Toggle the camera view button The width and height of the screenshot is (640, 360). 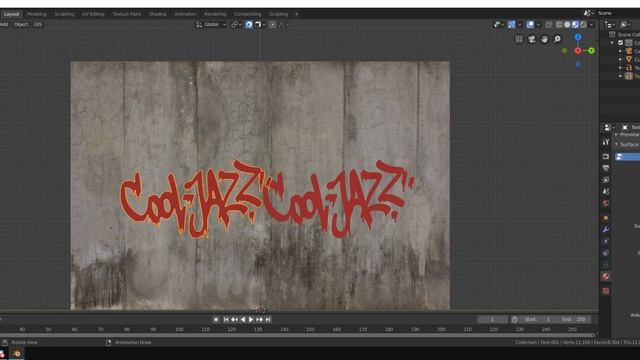pos(531,39)
